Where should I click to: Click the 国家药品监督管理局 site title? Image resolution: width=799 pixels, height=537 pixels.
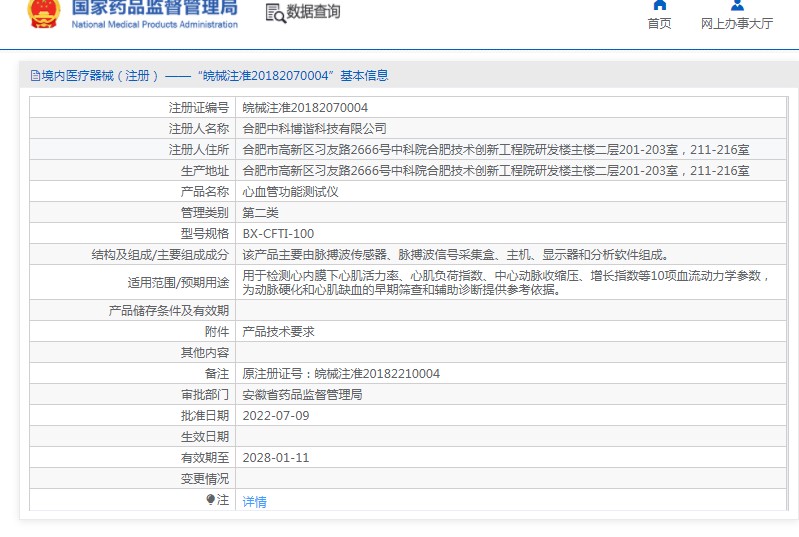[154, 7]
